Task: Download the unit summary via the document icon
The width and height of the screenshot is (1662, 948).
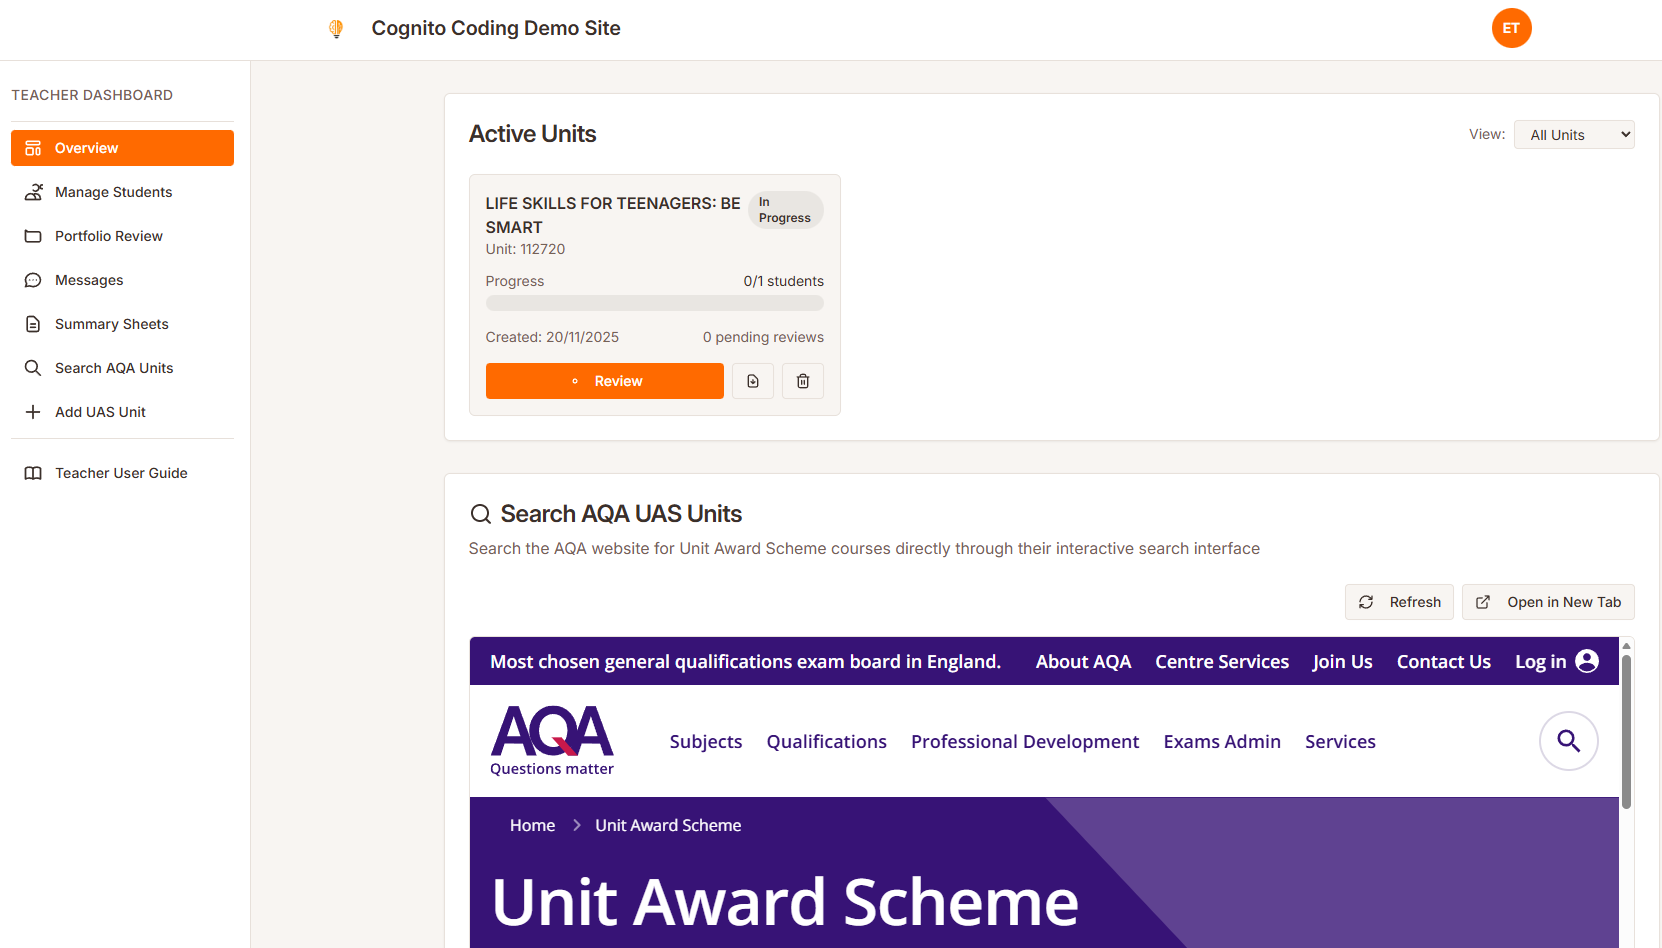Action: [x=752, y=381]
